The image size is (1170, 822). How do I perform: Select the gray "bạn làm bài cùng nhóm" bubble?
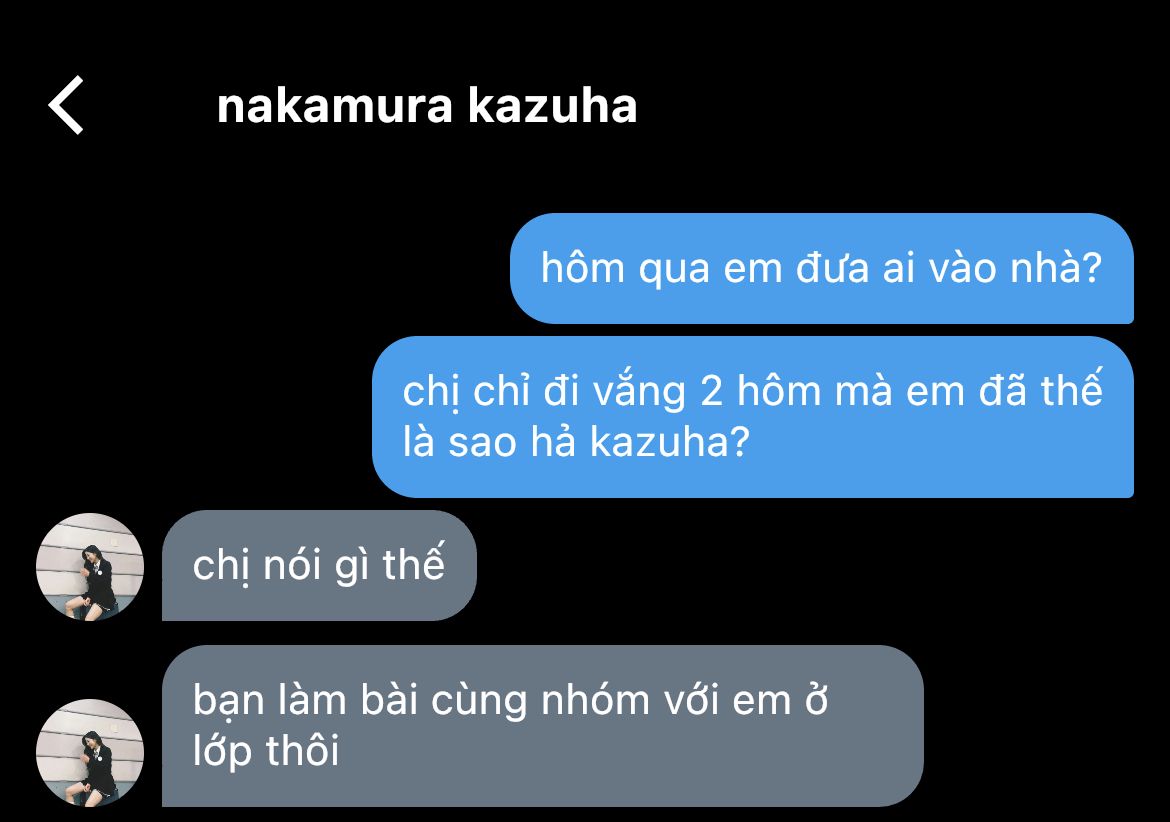click(x=542, y=726)
